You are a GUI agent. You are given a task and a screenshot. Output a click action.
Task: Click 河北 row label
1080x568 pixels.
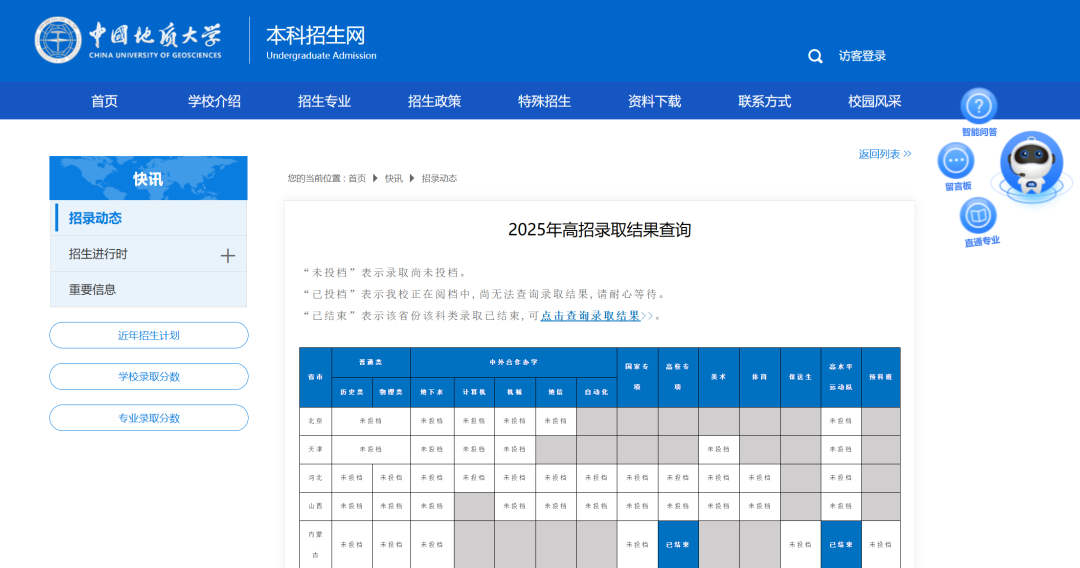tap(315, 478)
